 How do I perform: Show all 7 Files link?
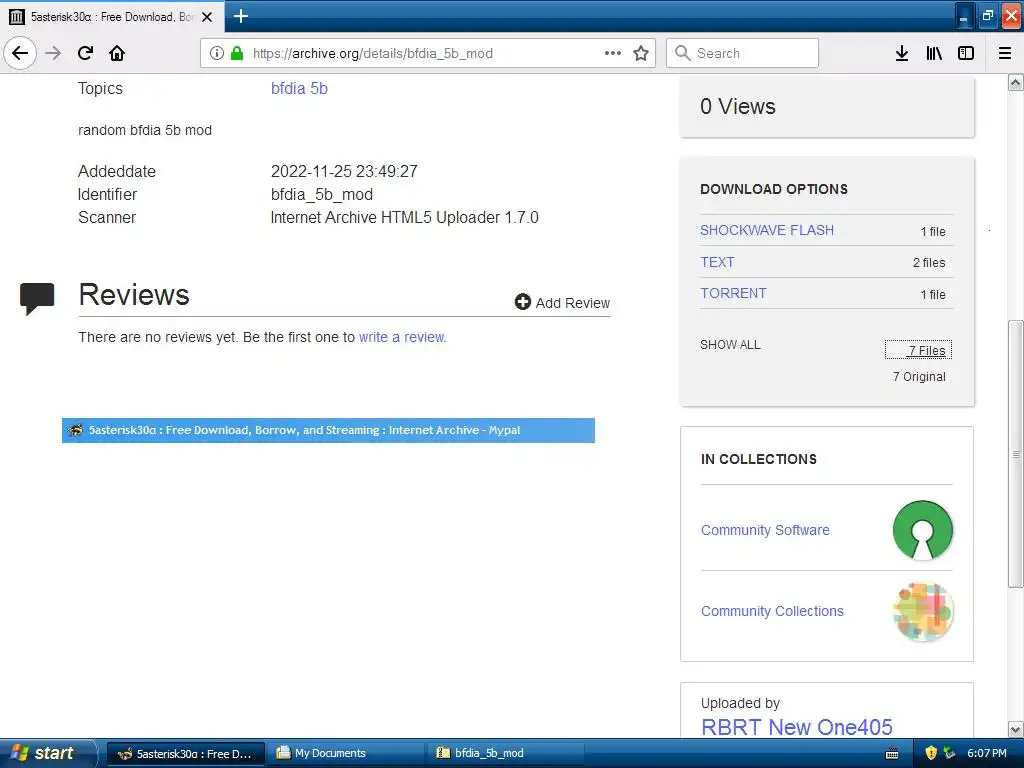point(918,350)
